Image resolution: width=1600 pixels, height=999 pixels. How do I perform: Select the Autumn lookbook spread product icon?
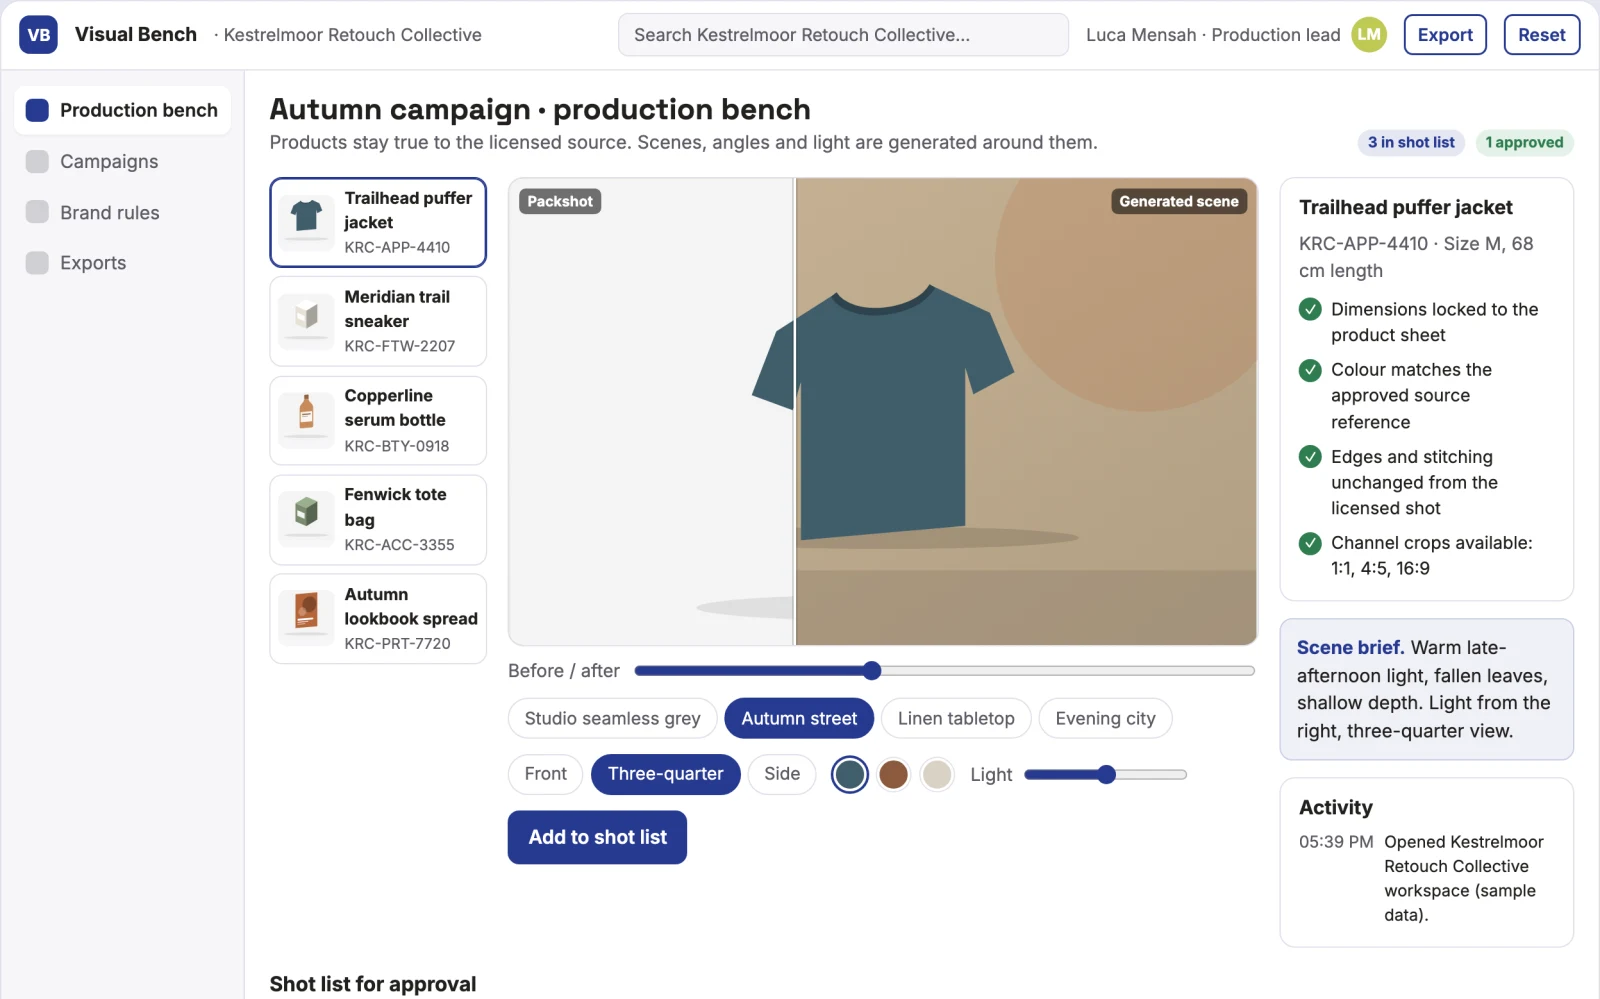(x=306, y=618)
